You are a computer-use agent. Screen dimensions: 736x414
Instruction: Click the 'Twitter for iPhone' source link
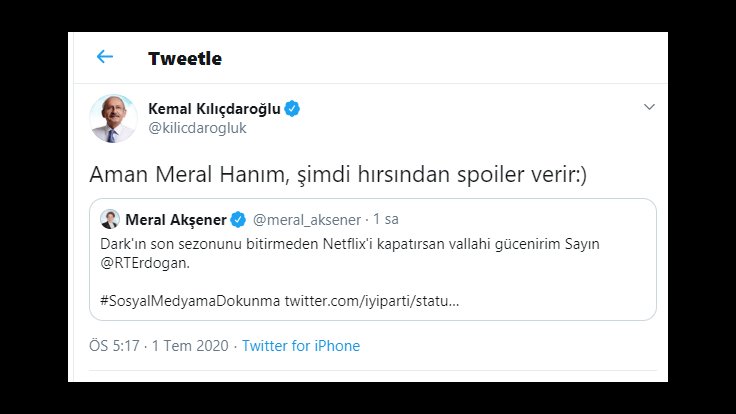pyautogui.click(x=301, y=346)
